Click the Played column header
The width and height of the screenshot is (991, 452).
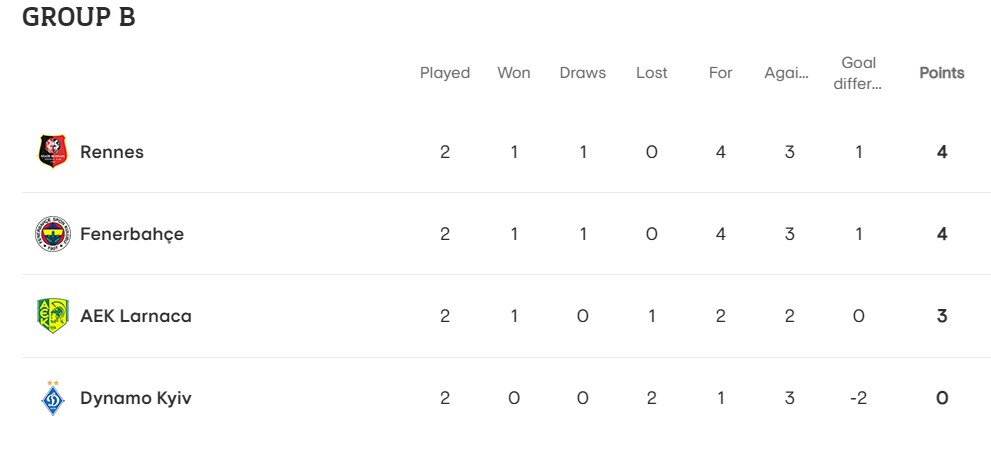pos(445,73)
